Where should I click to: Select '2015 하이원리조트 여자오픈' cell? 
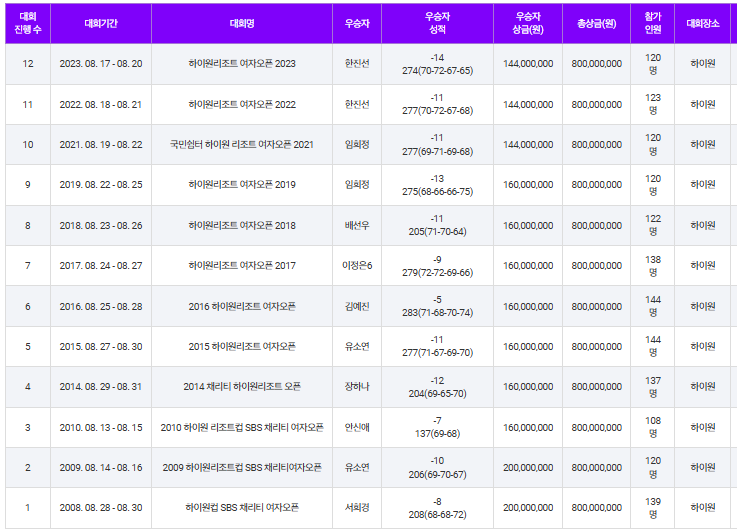click(242, 347)
